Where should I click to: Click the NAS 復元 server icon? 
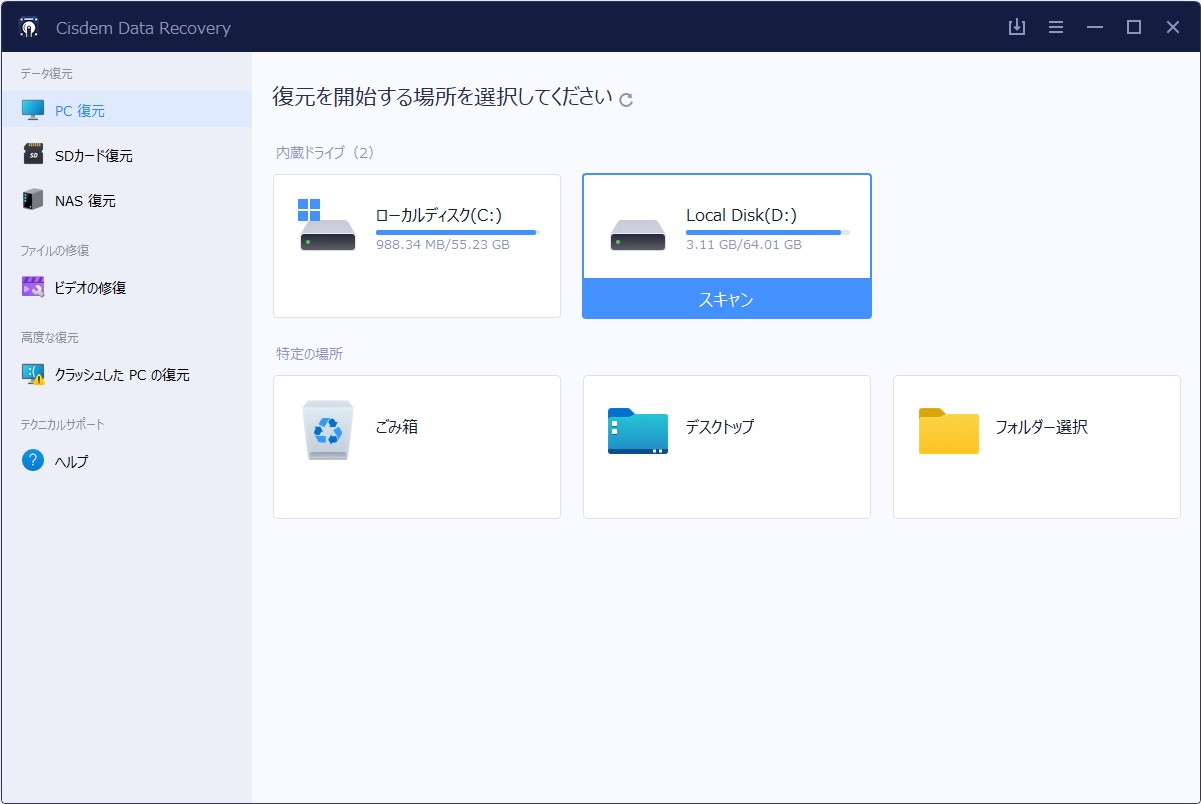pos(33,200)
